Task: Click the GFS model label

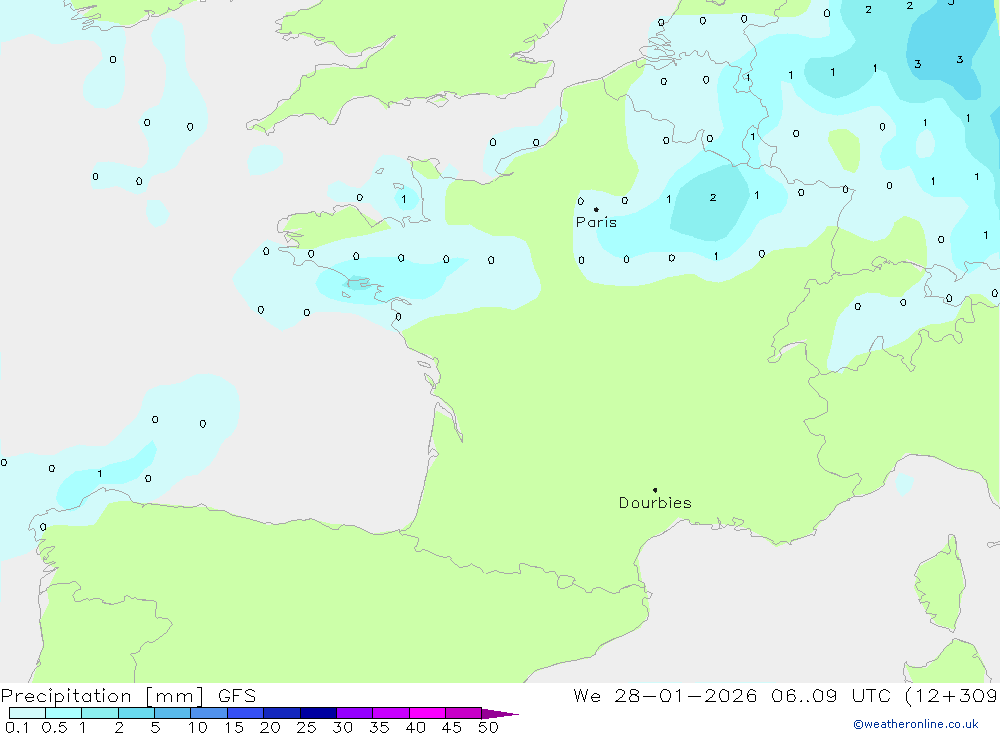Action: (237, 695)
